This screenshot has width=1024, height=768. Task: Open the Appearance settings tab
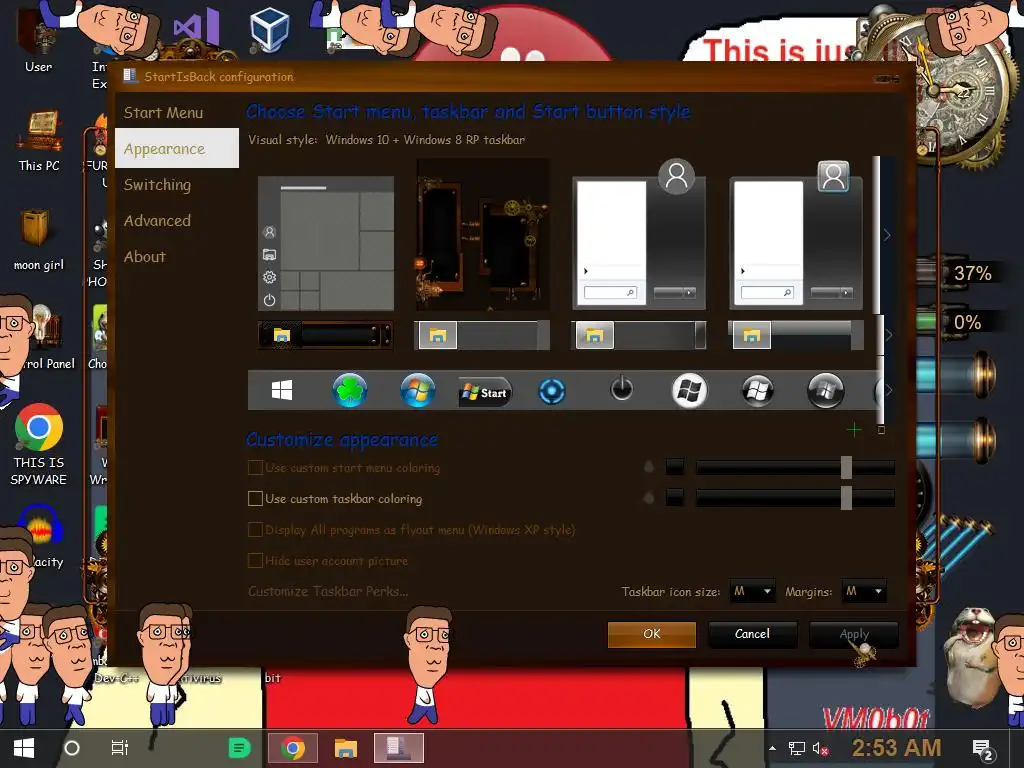tap(177, 148)
